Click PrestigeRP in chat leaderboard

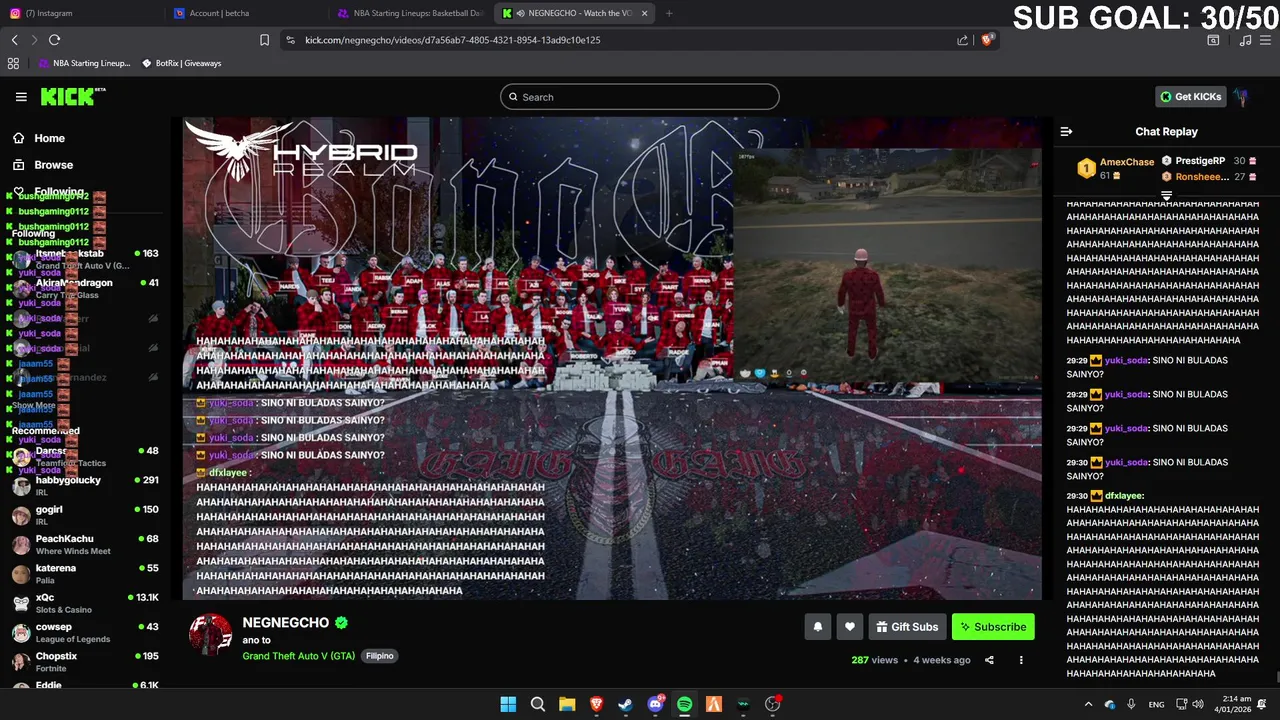point(1200,161)
